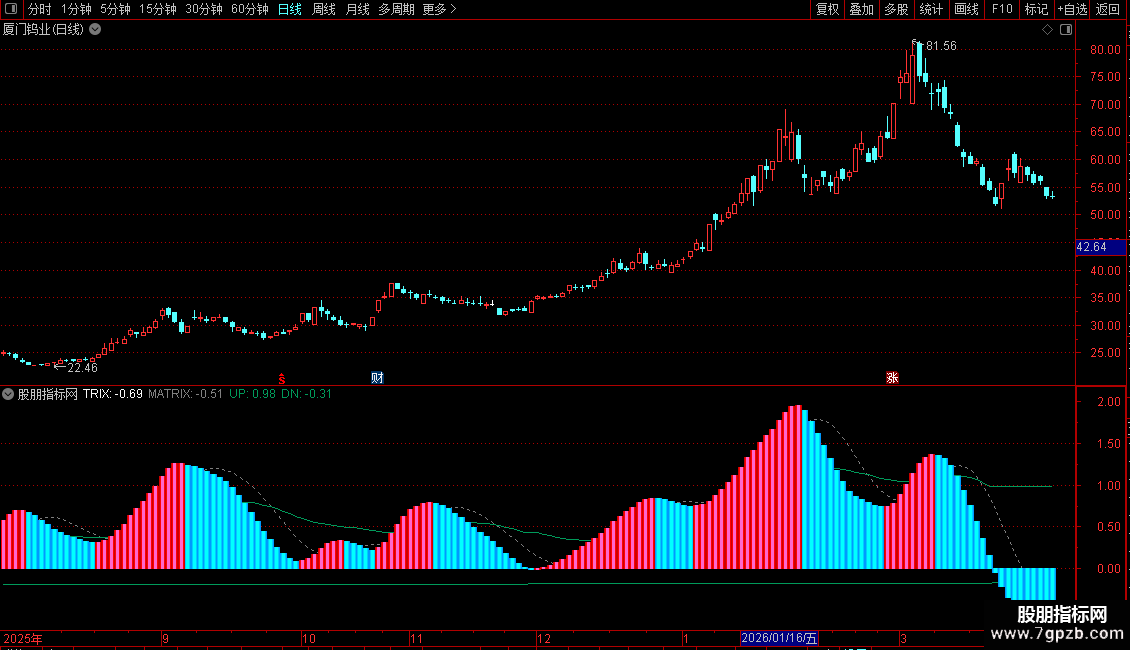Open the 多股 multi-stock view
Viewport: 1130px width, 650px height.
click(897, 9)
